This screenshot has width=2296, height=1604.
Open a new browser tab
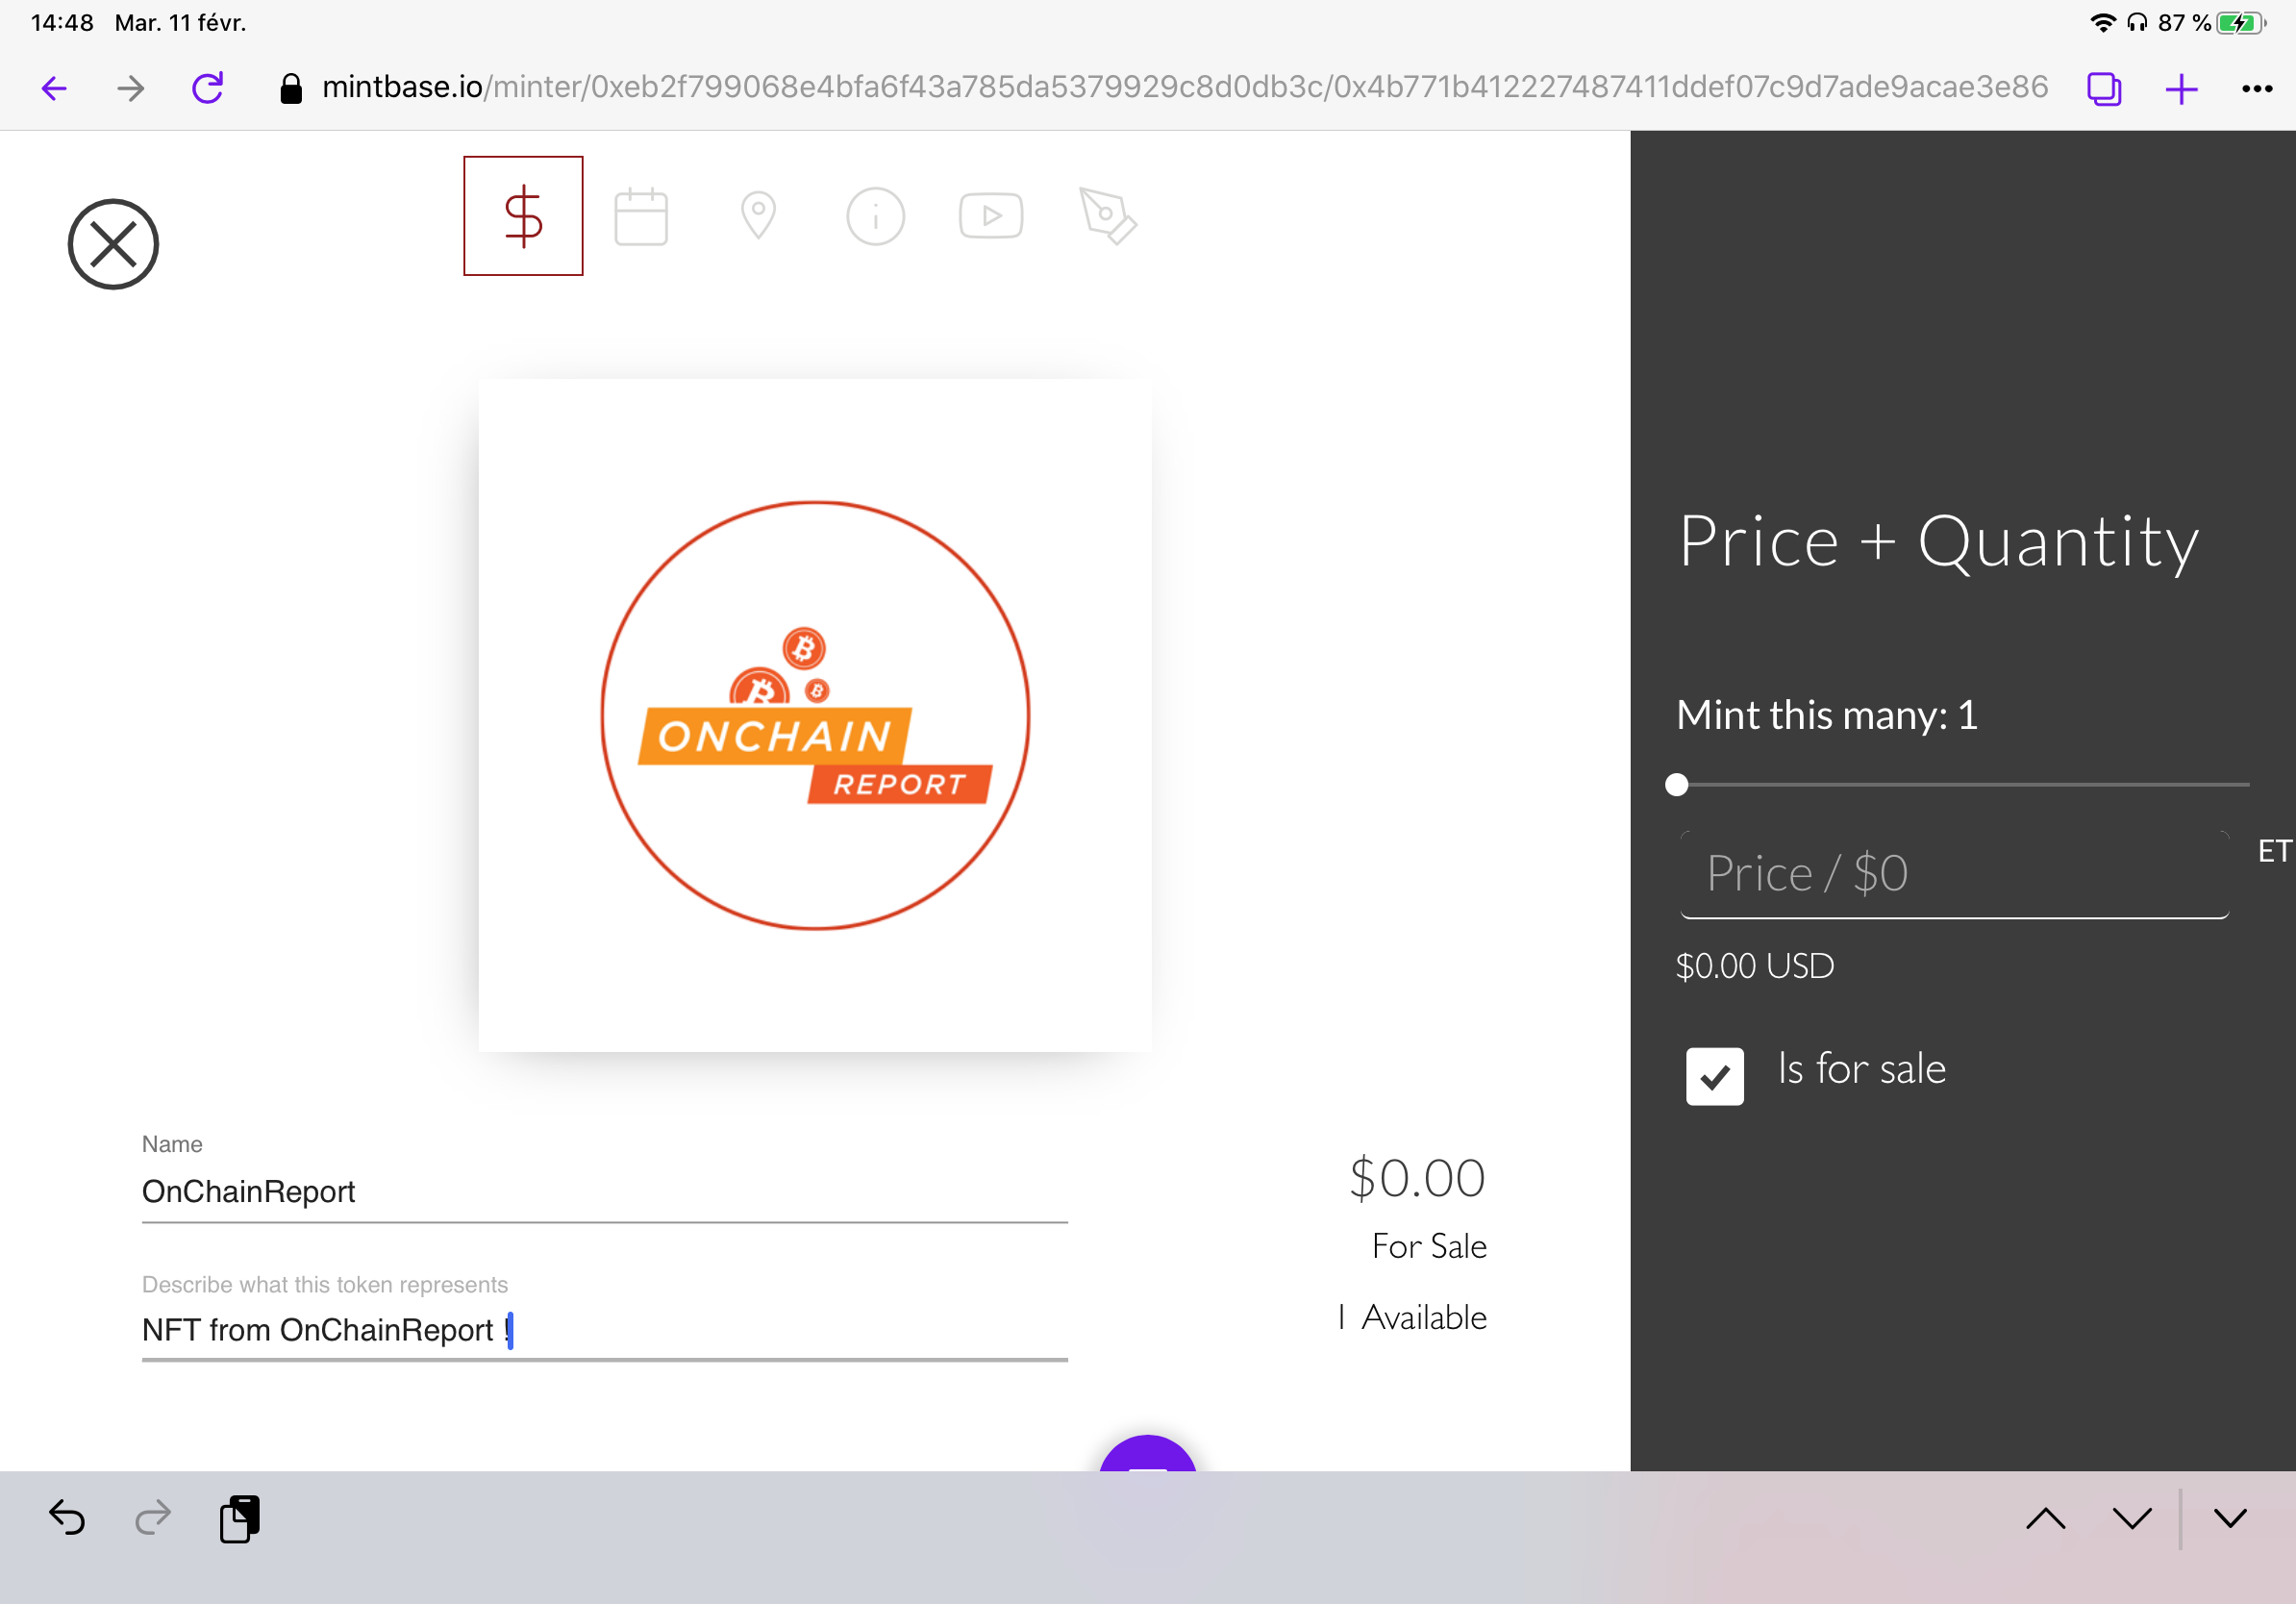[2181, 89]
